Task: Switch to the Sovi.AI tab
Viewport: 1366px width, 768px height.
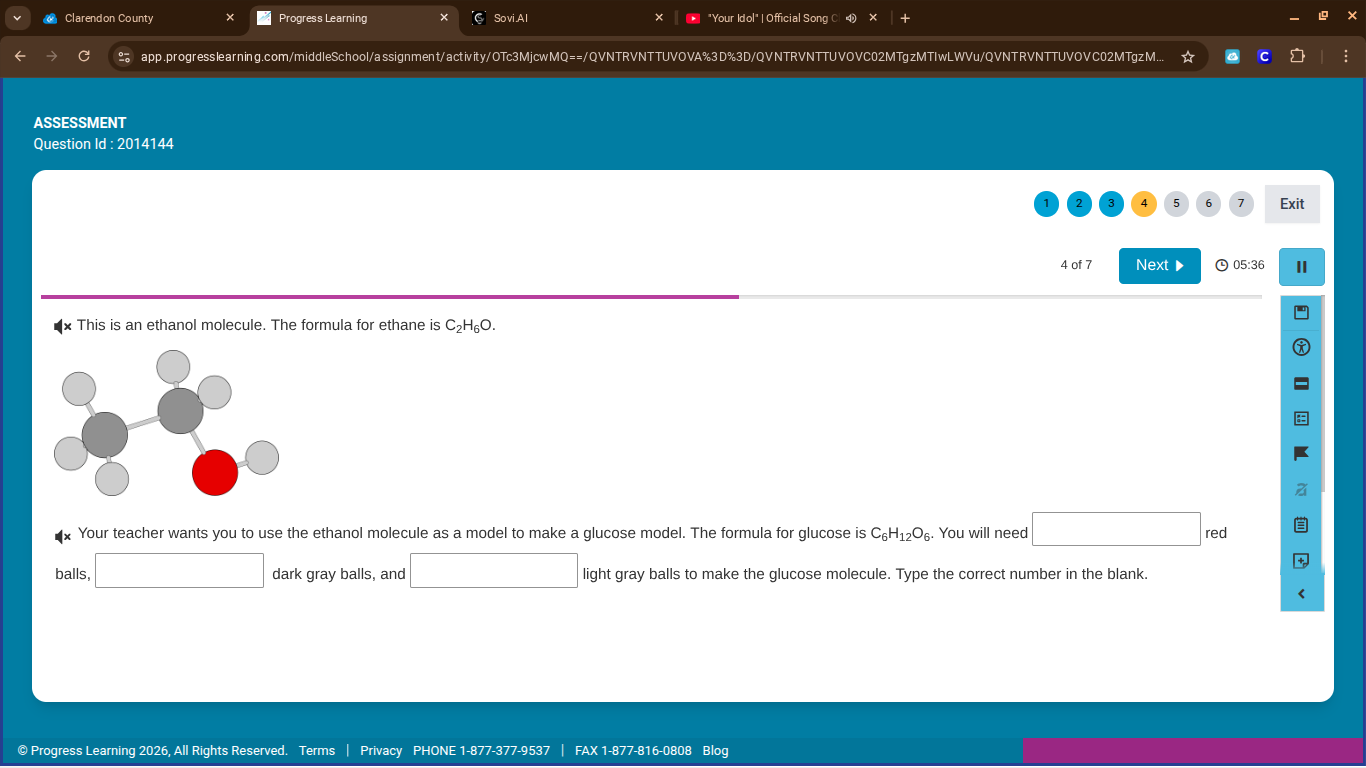Action: click(x=560, y=18)
